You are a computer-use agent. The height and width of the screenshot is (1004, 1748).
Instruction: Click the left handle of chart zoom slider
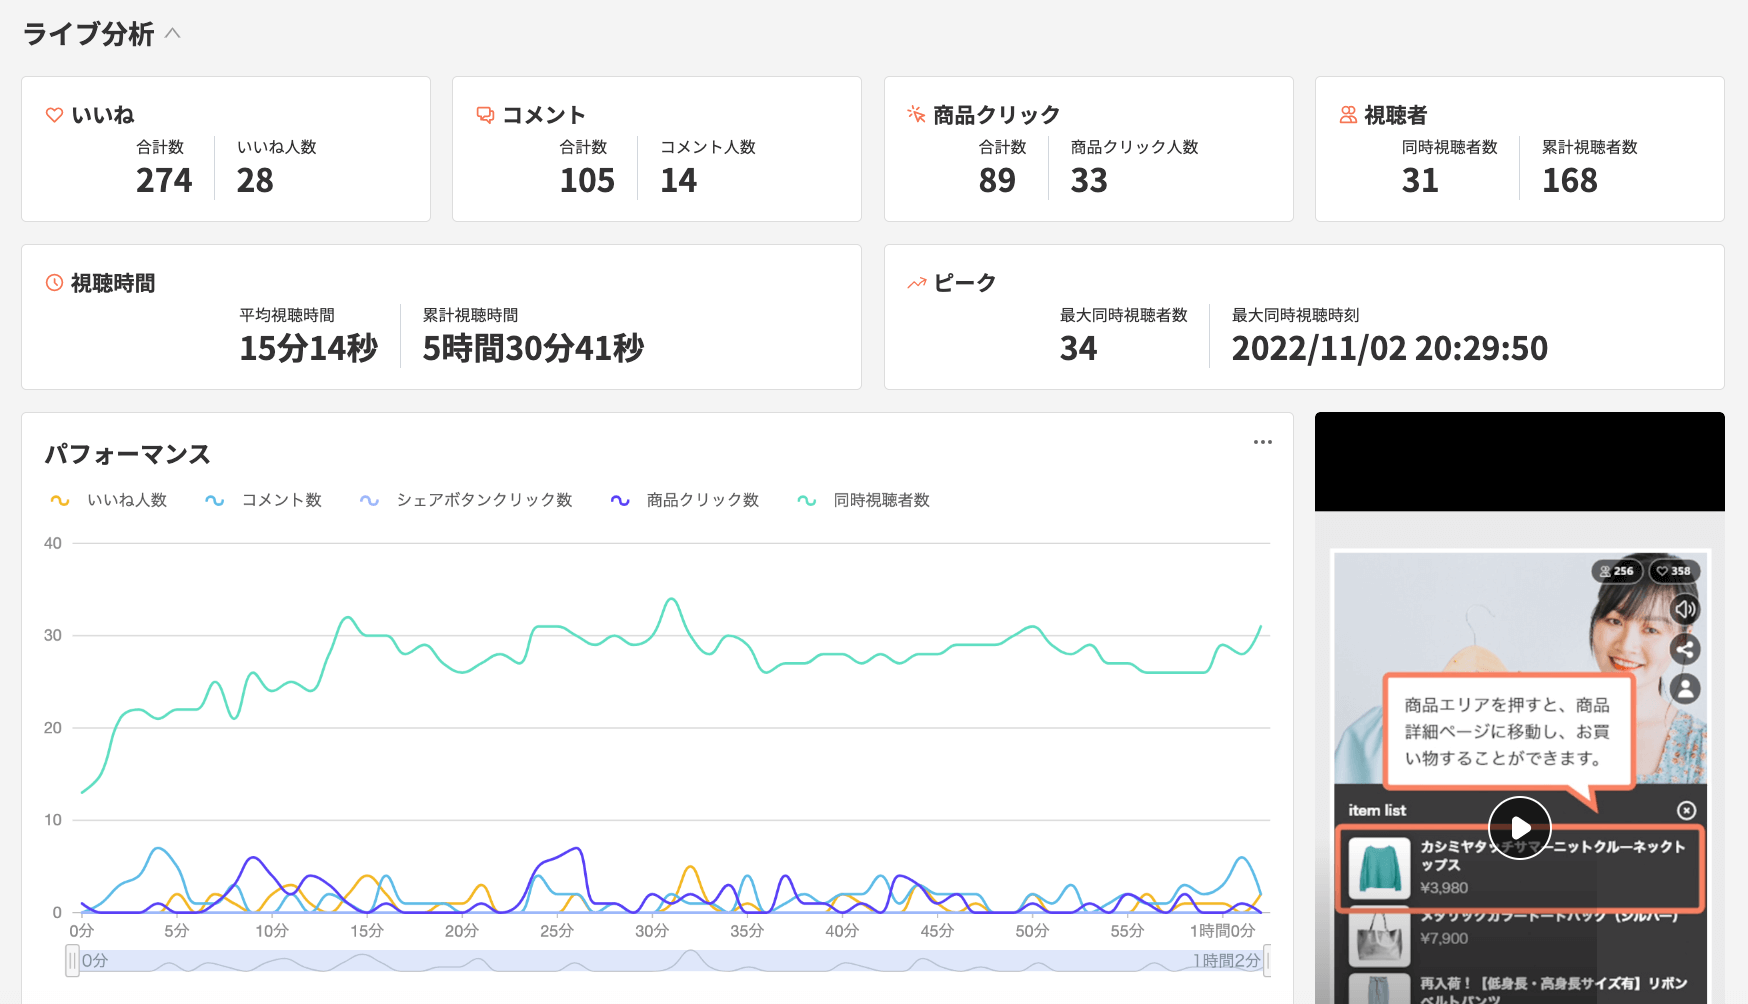[x=72, y=961]
